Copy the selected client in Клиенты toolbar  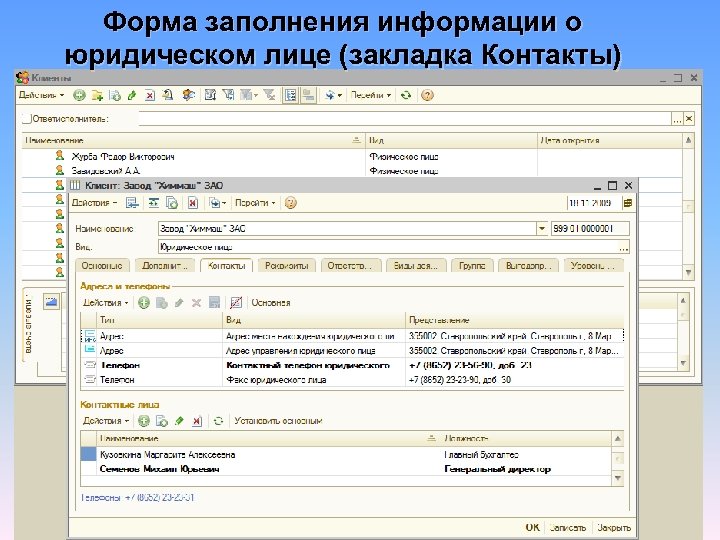[115, 95]
